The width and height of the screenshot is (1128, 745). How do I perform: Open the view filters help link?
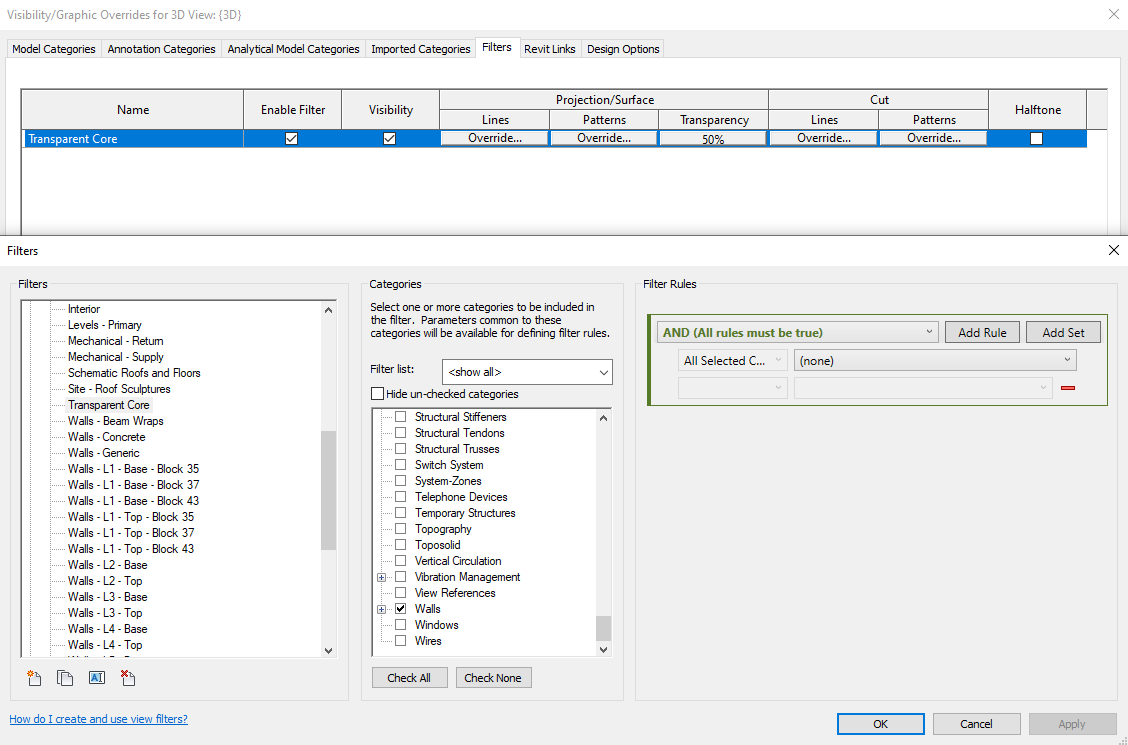click(x=98, y=718)
